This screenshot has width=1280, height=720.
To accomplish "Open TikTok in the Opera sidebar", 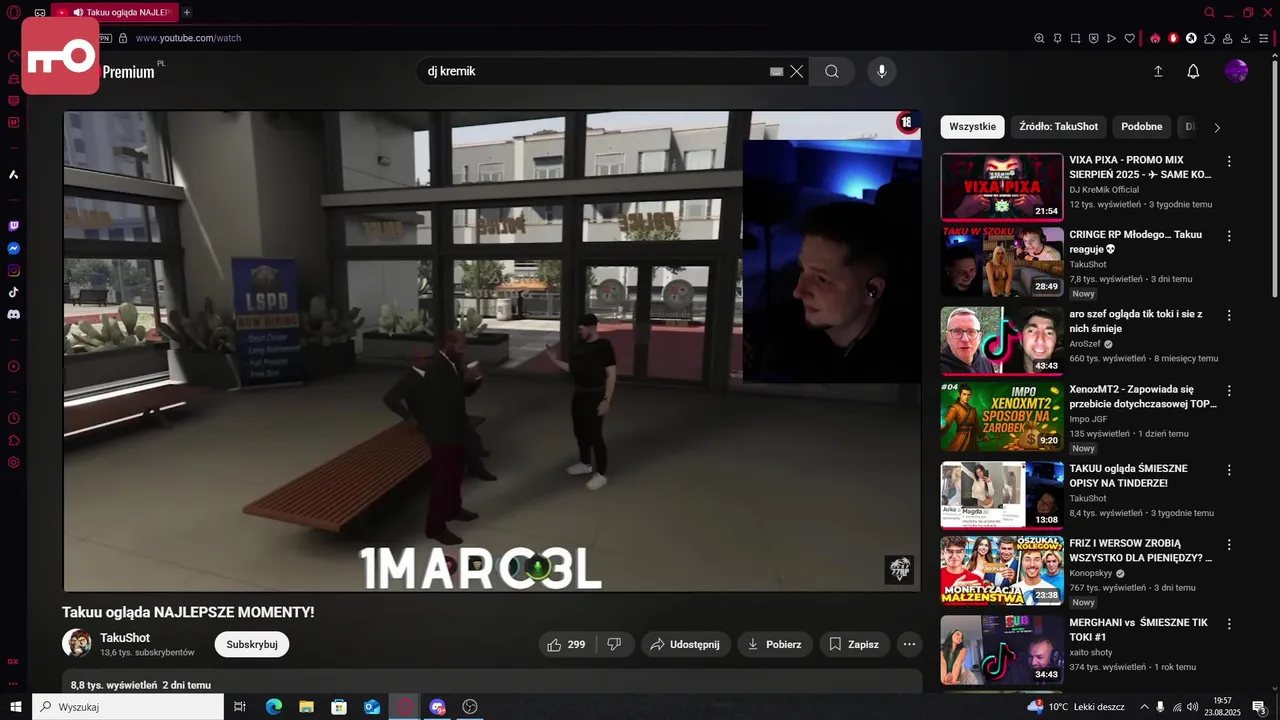I will coord(14,292).
